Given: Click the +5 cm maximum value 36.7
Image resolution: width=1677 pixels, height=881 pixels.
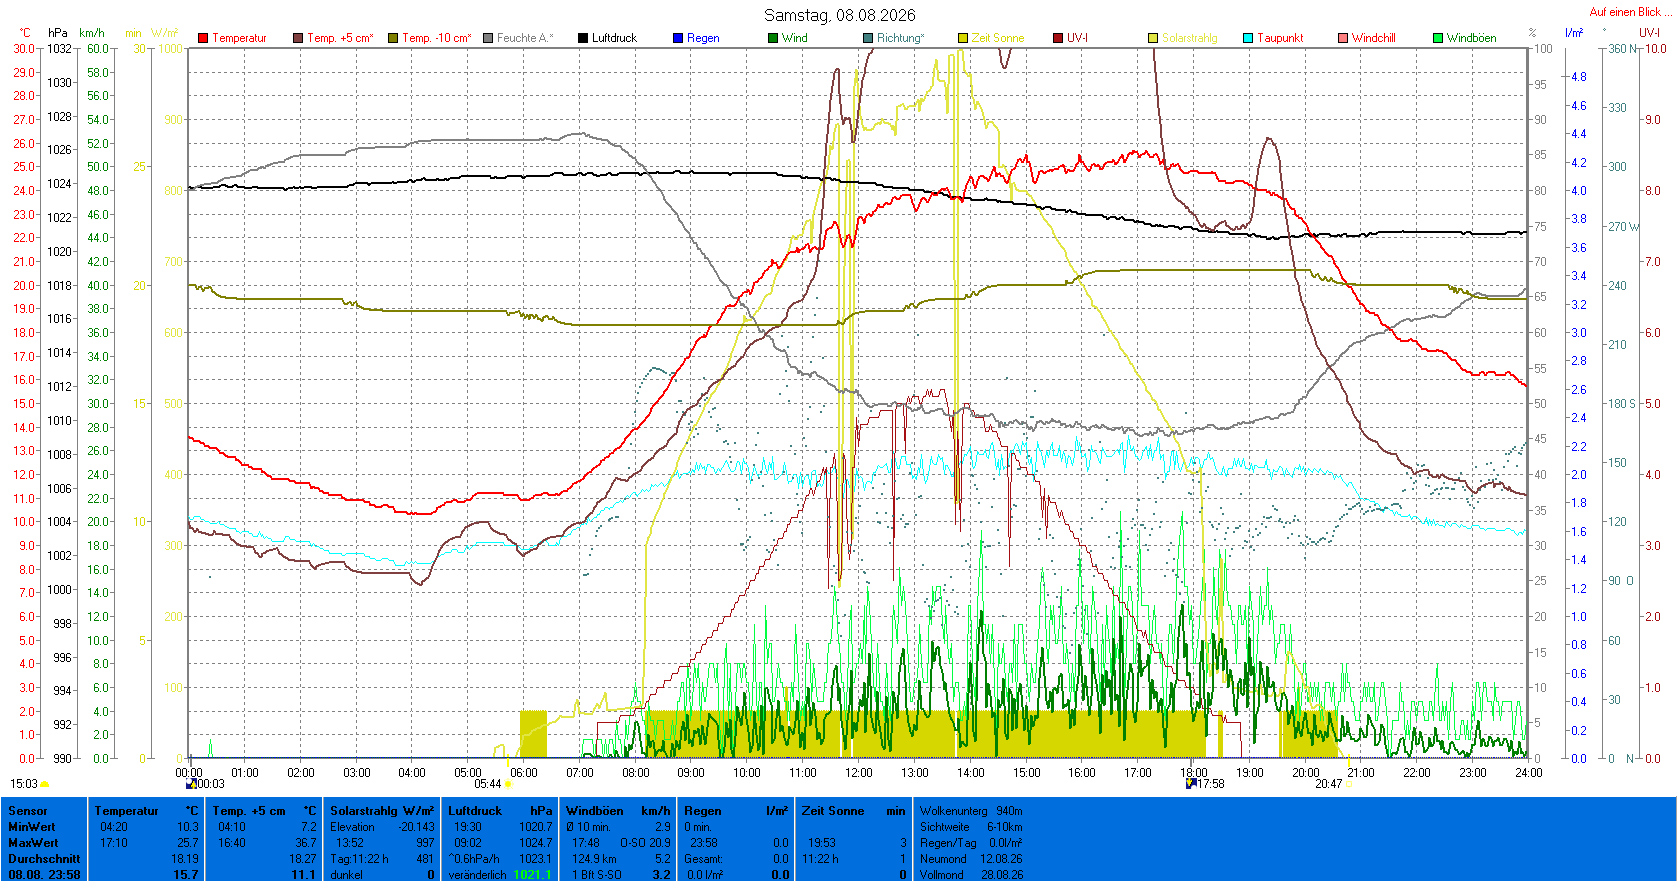Looking at the screenshot, I should (306, 843).
